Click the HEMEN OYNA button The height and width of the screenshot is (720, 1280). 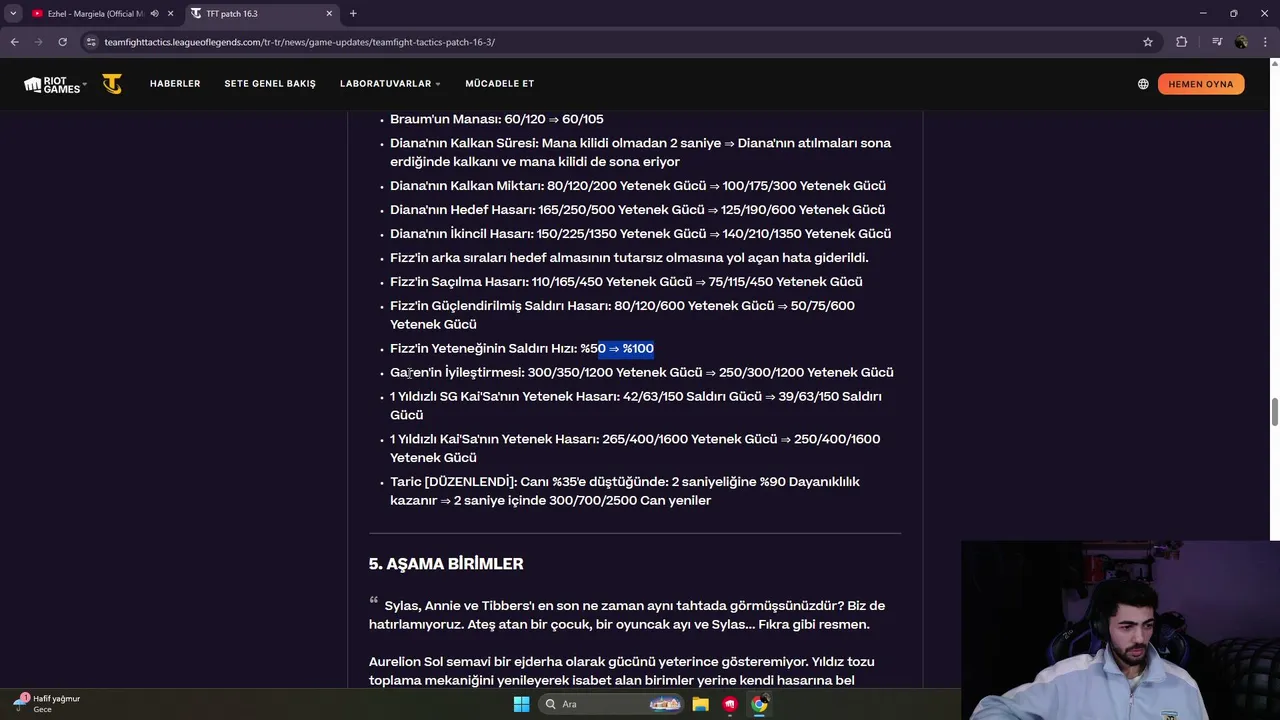pyautogui.click(x=1201, y=84)
